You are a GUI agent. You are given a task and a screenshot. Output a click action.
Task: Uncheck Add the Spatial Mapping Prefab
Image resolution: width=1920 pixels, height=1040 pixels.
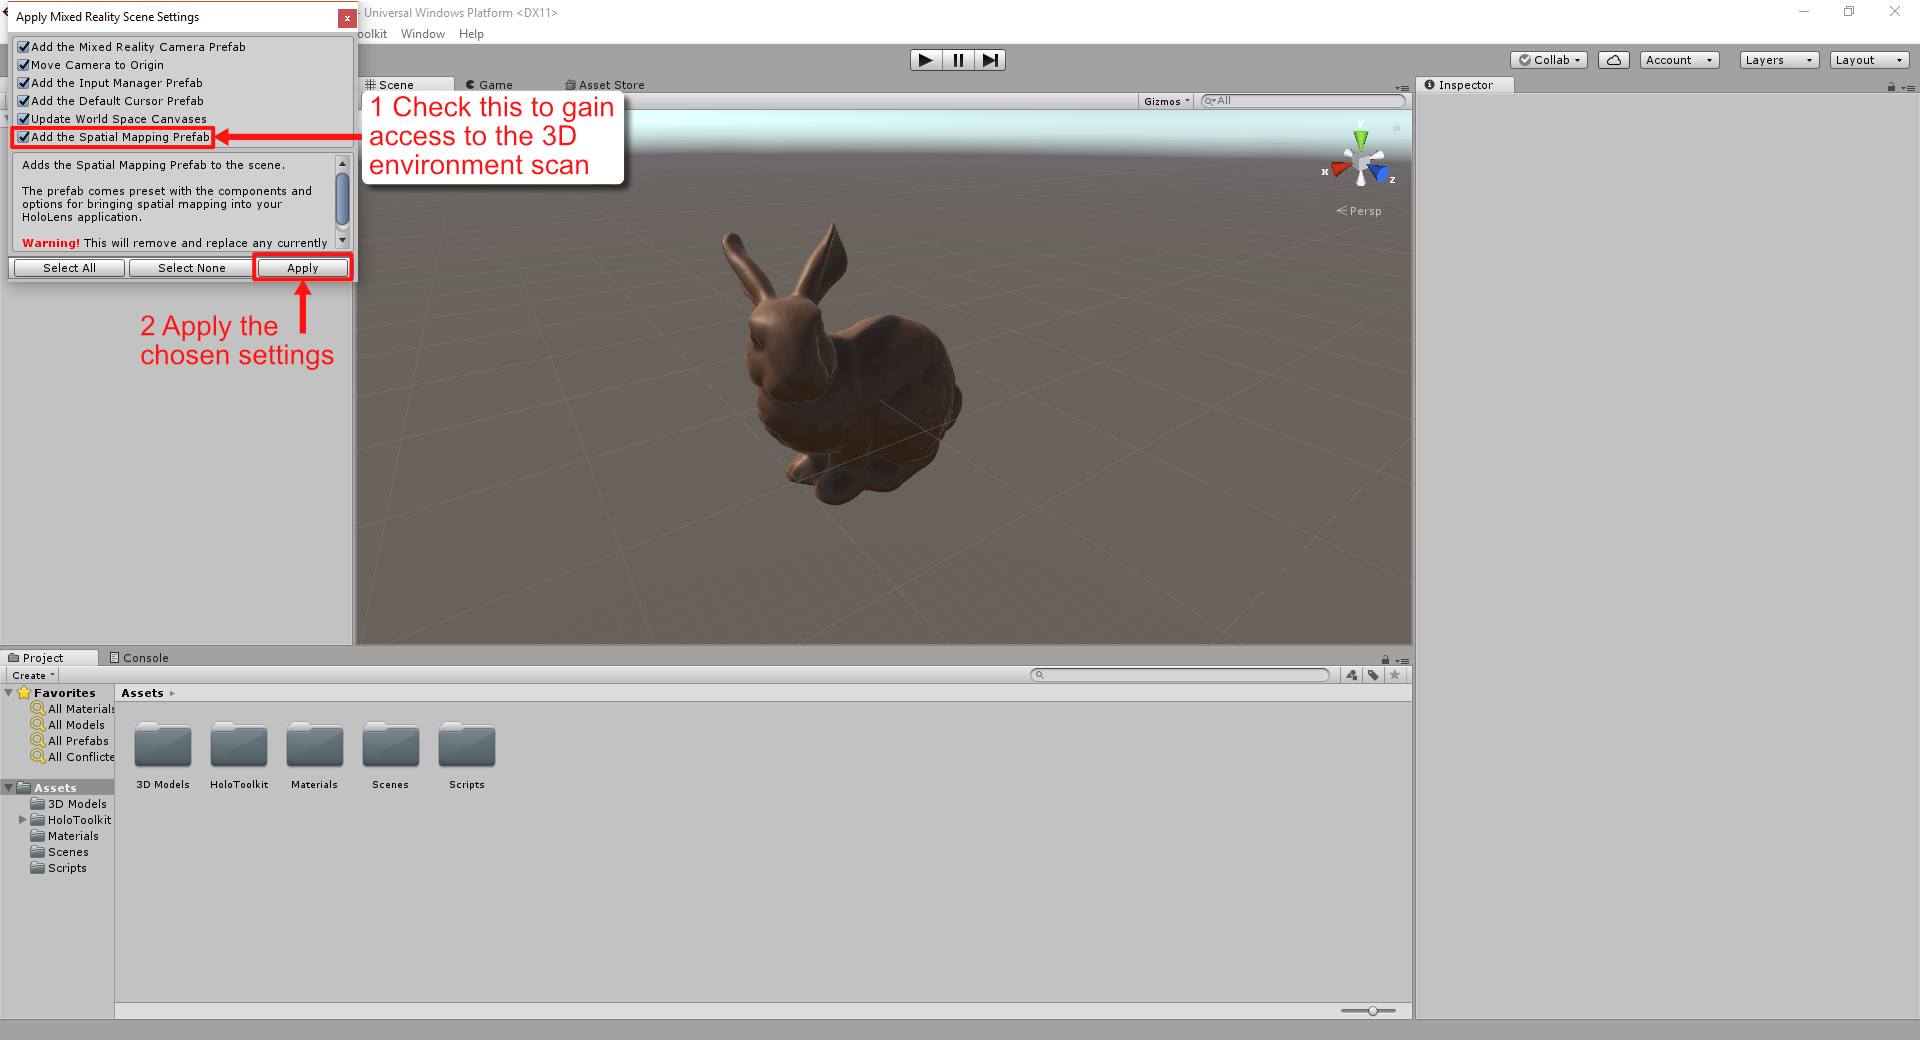click(x=24, y=137)
